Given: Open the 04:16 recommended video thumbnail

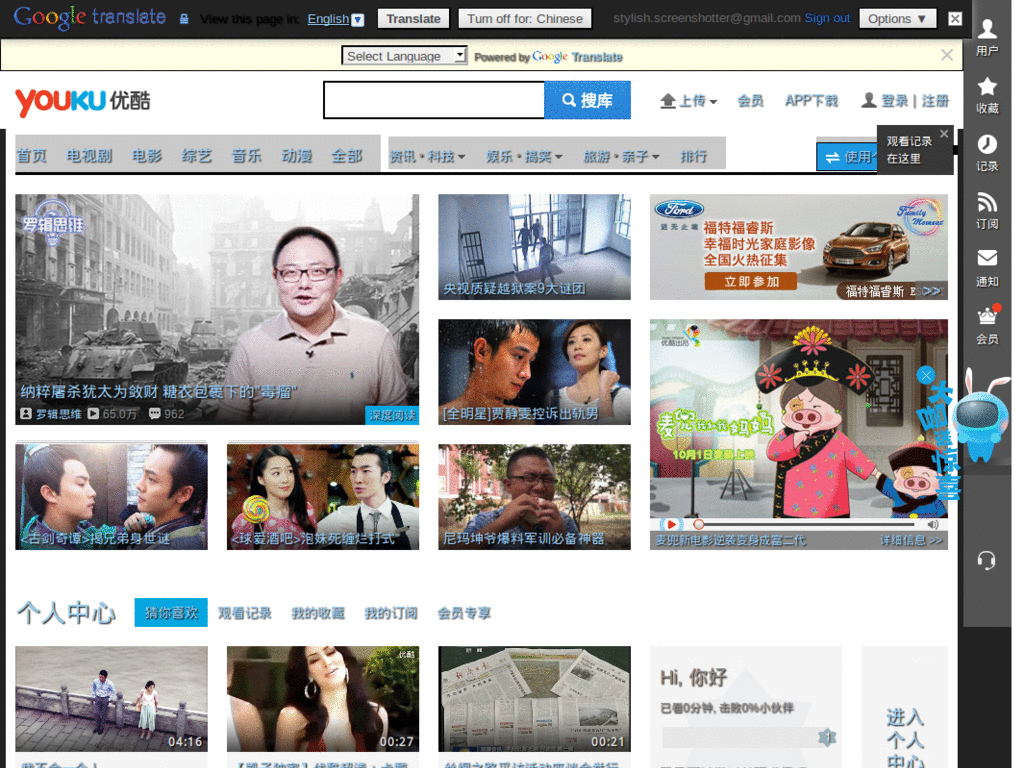Looking at the screenshot, I should (x=111, y=699).
